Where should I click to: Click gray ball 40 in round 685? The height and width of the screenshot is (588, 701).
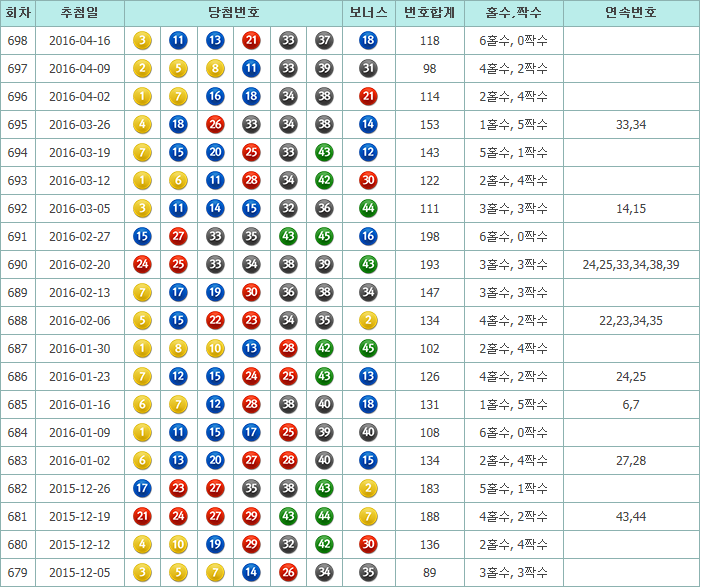pos(324,405)
